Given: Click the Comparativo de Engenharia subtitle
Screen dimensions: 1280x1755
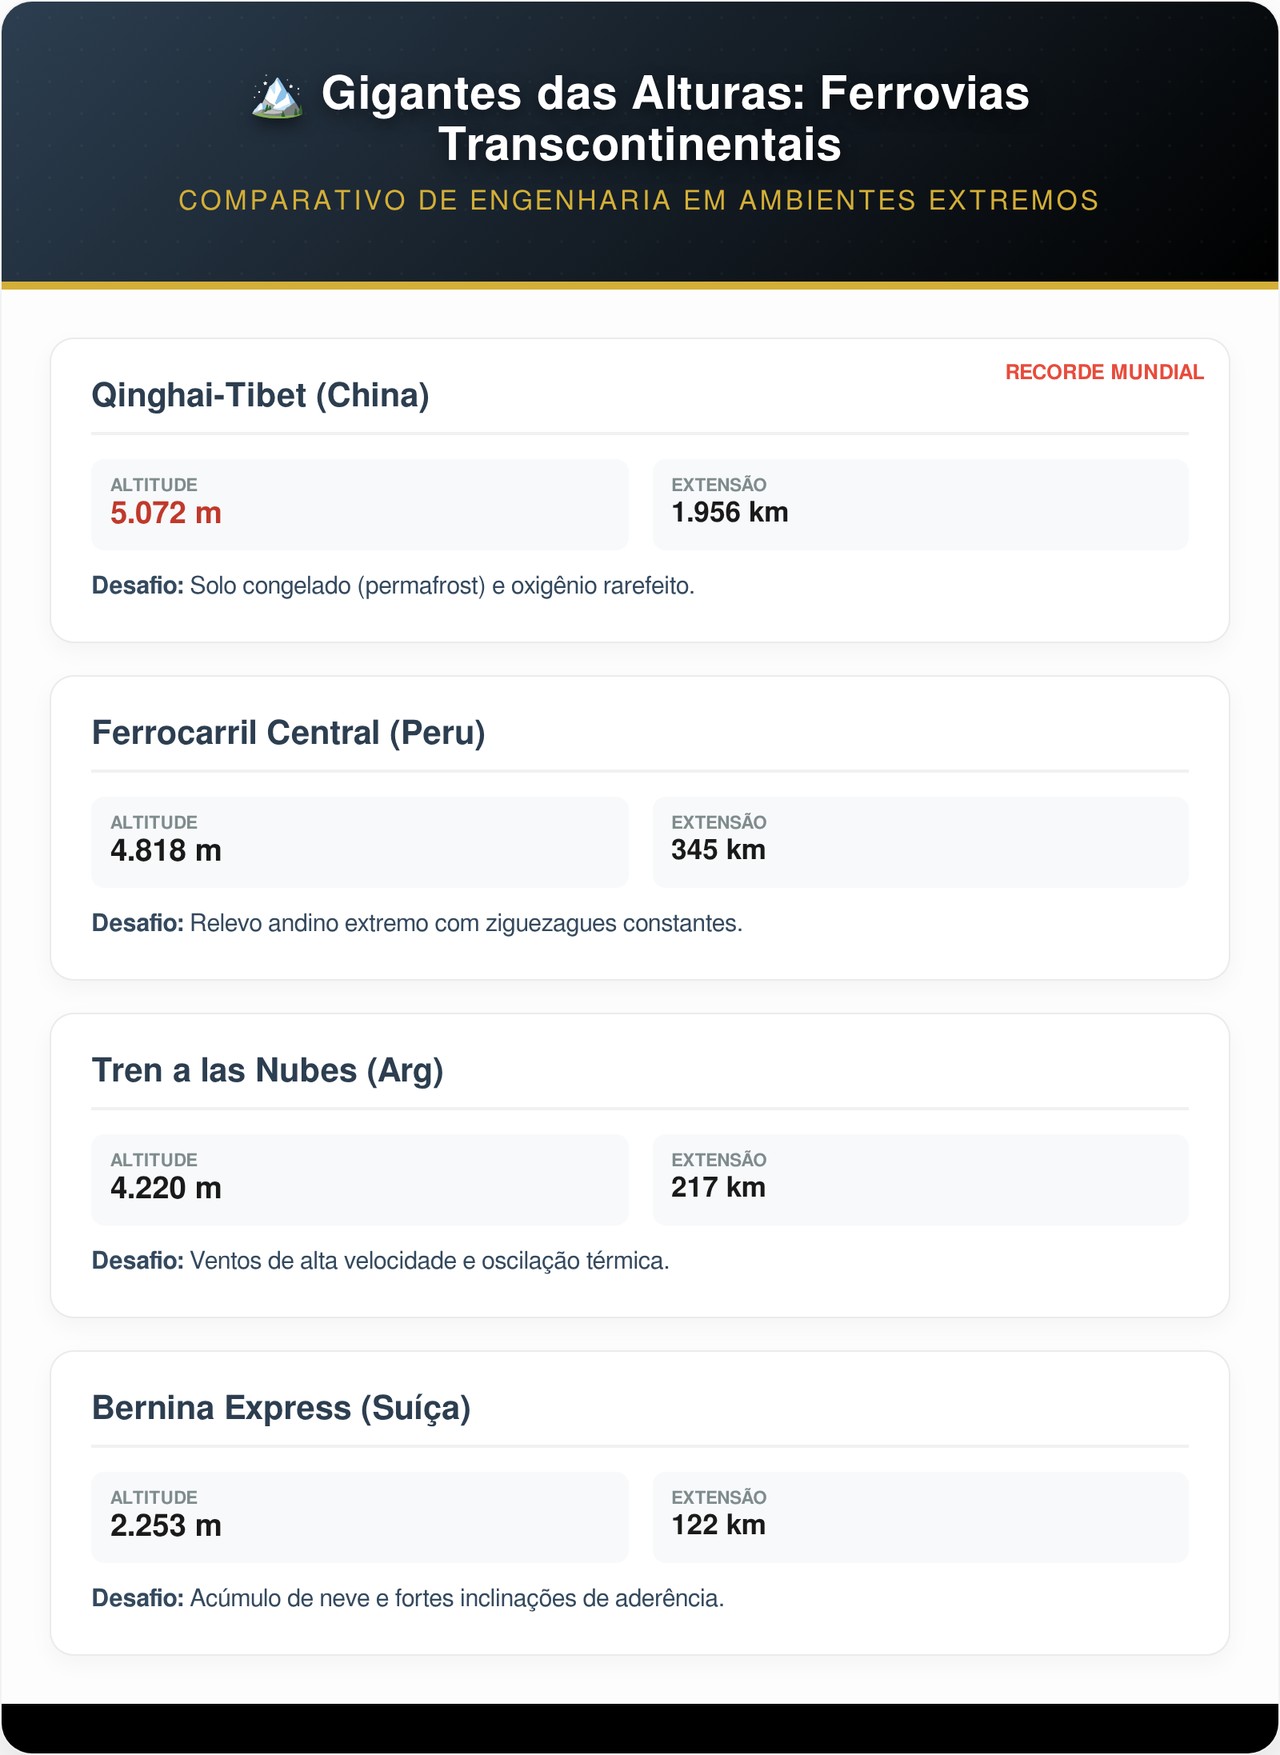Looking at the screenshot, I should pos(639,201).
